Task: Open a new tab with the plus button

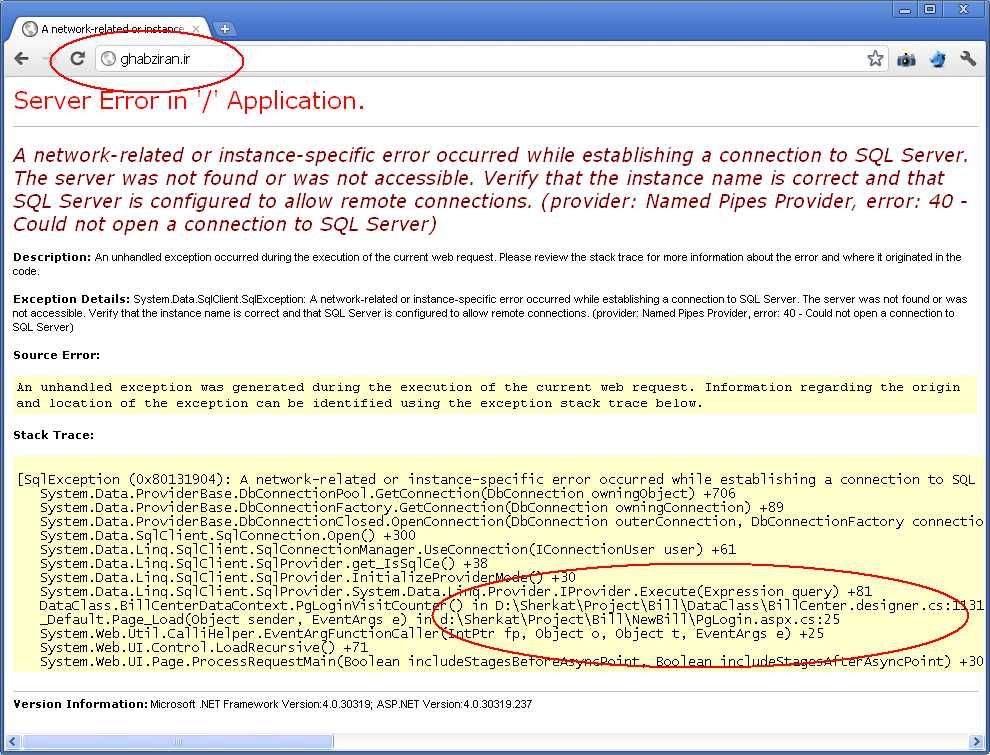Action: (224, 28)
